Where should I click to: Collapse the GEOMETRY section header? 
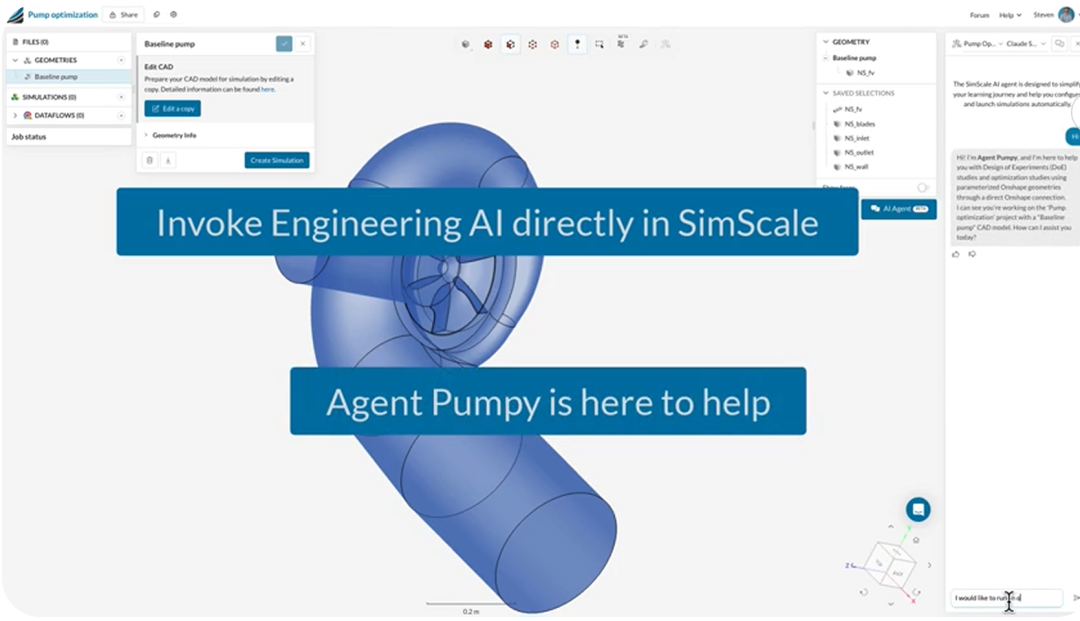tap(826, 42)
